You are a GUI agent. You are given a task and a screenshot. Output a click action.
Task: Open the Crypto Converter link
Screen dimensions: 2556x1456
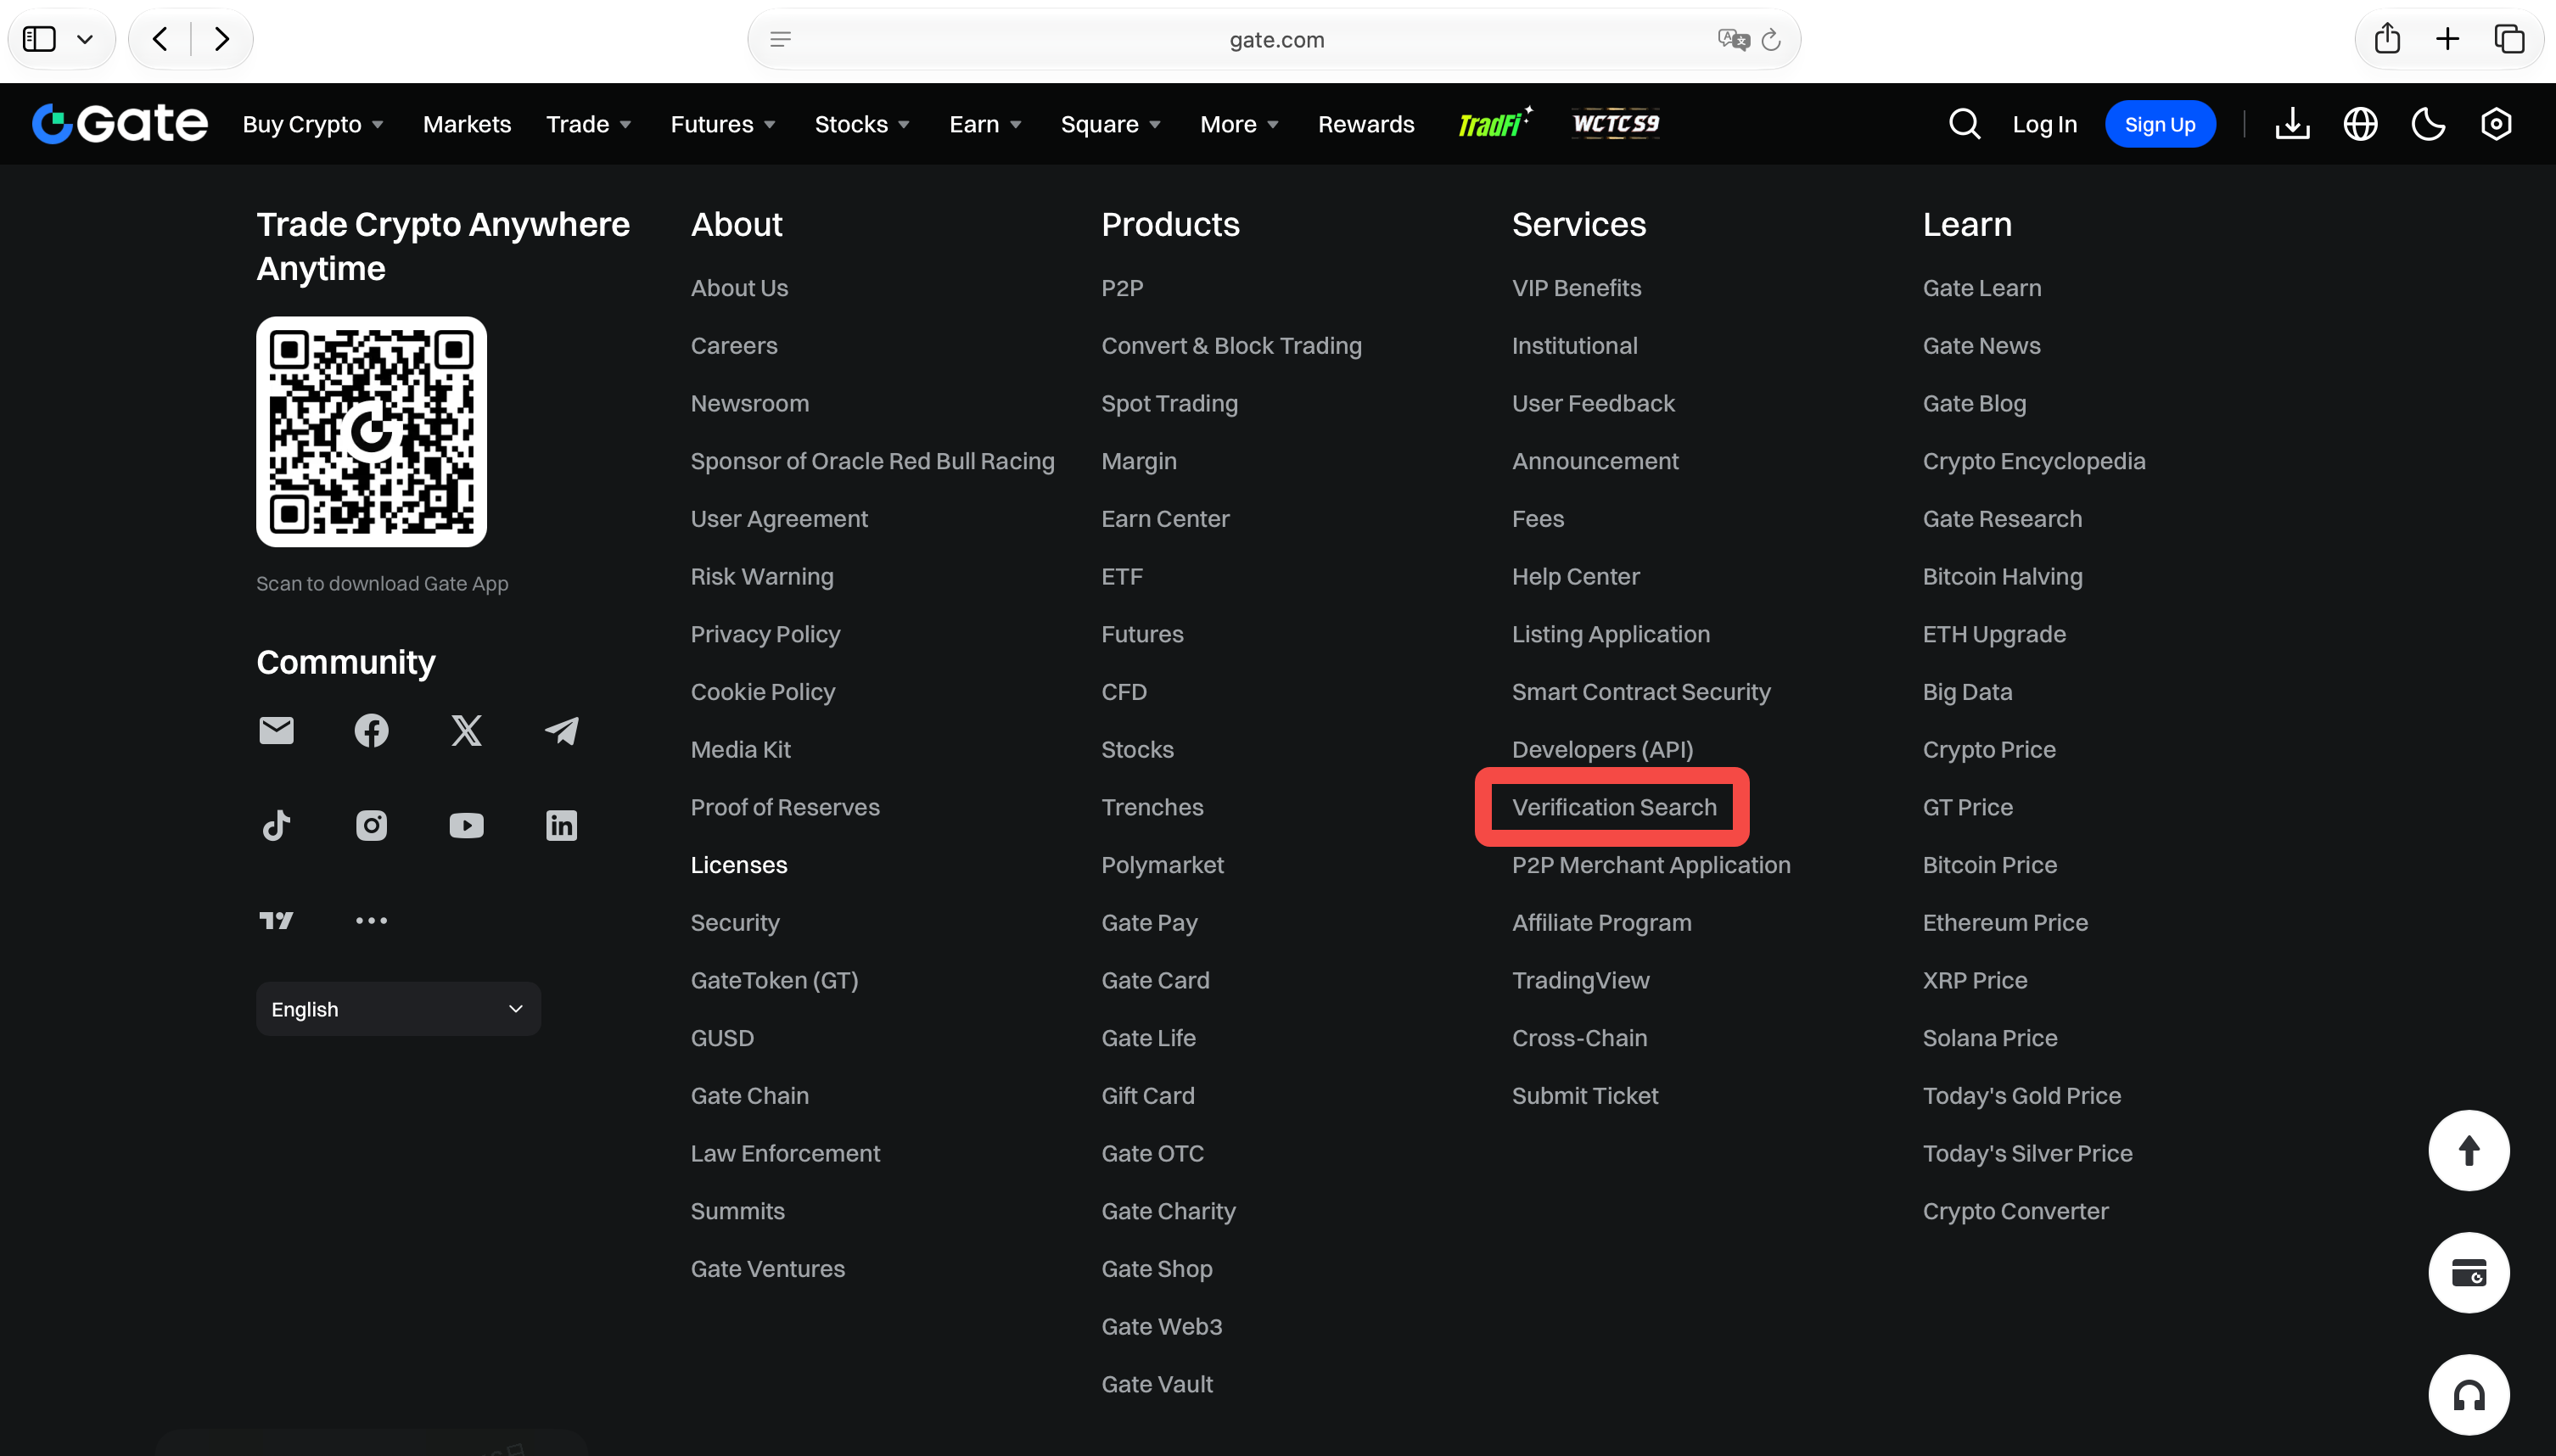click(2015, 1211)
